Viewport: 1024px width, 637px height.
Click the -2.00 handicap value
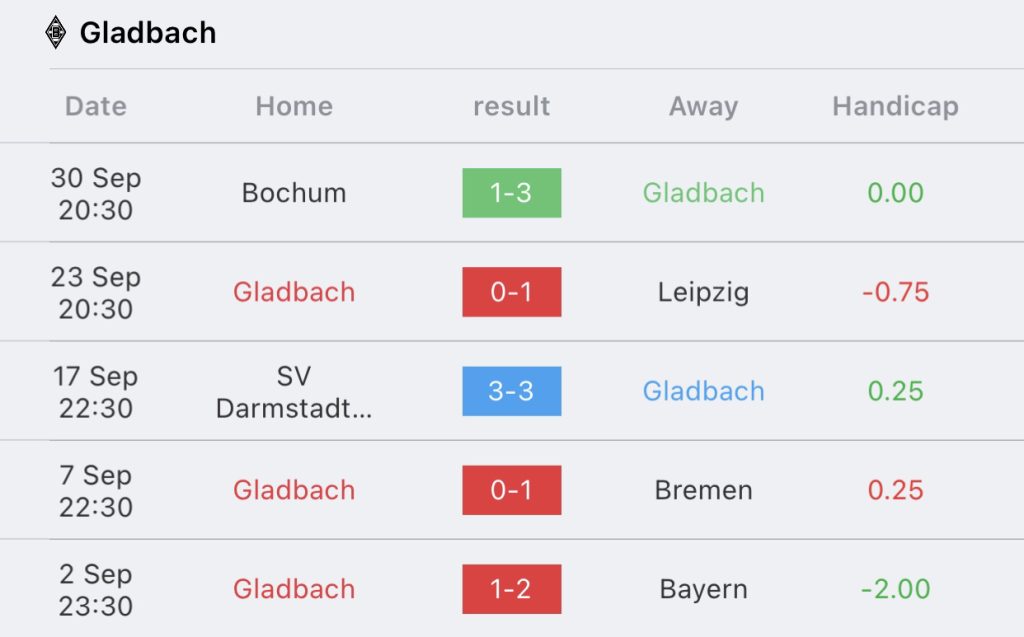pos(895,589)
